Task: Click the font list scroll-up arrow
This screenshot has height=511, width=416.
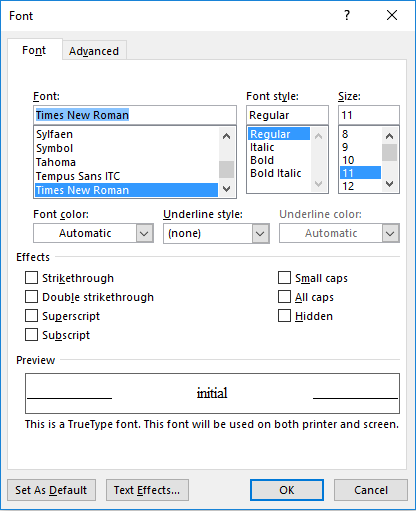Action: (x=227, y=136)
